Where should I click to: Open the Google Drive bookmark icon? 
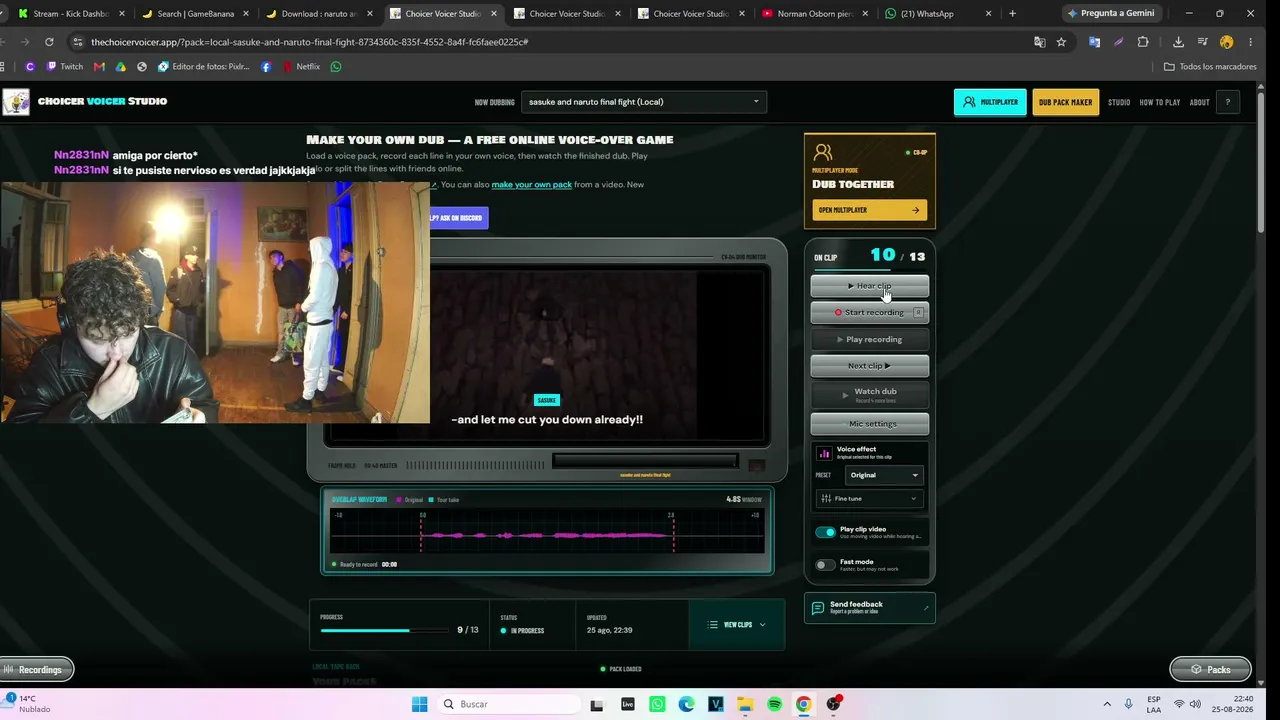click(121, 67)
